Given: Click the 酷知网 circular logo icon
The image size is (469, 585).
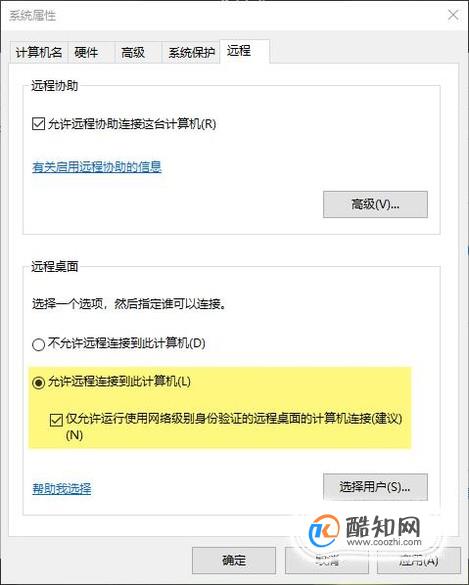Looking at the screenshot, I should point(324,530).
